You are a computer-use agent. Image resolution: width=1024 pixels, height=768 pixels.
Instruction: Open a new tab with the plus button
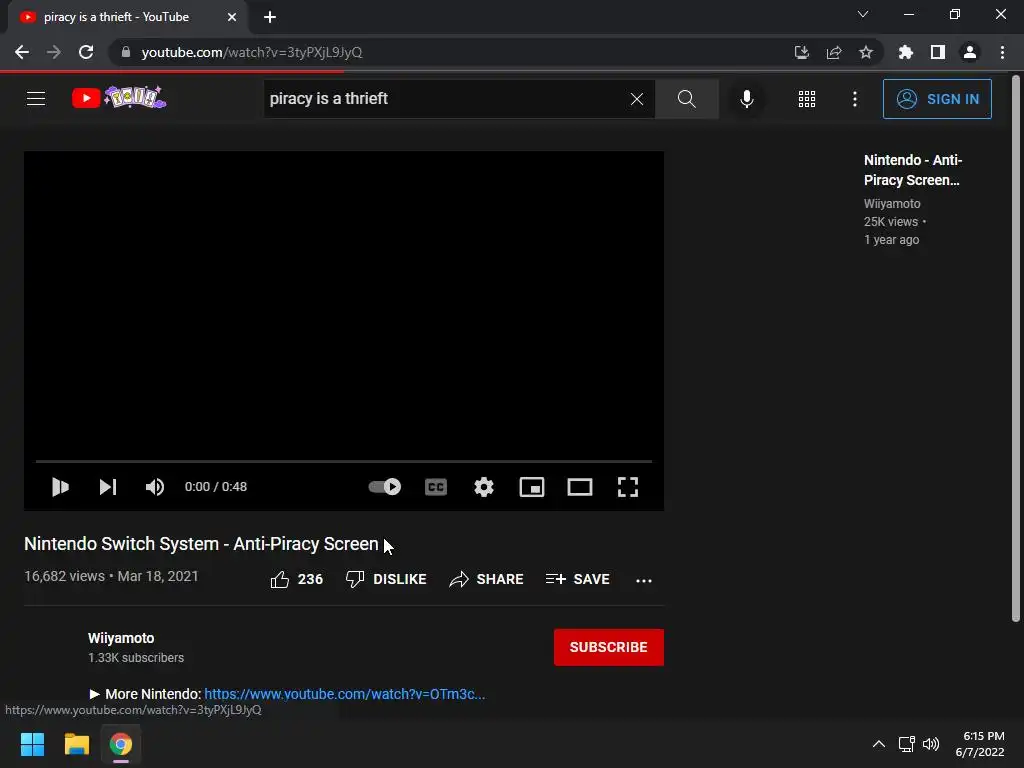click(x=270, y=17)
